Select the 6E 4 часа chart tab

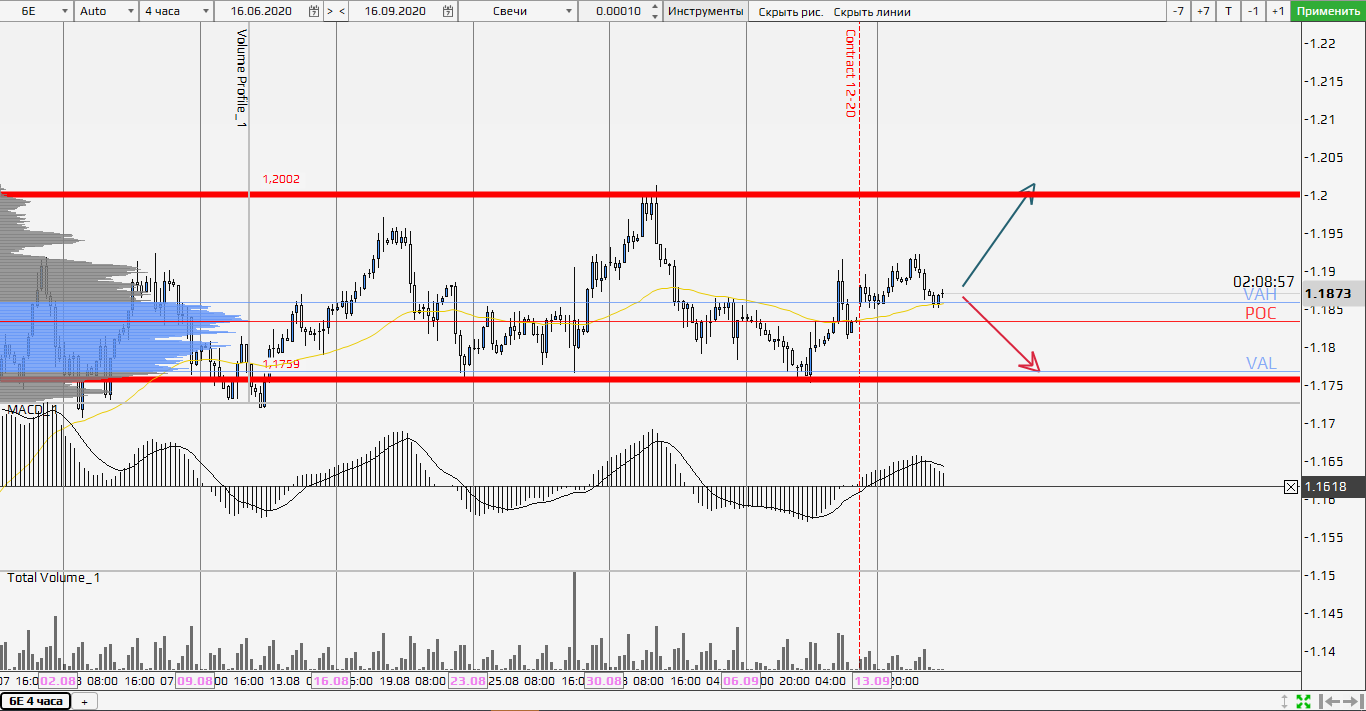coord(36,701)
